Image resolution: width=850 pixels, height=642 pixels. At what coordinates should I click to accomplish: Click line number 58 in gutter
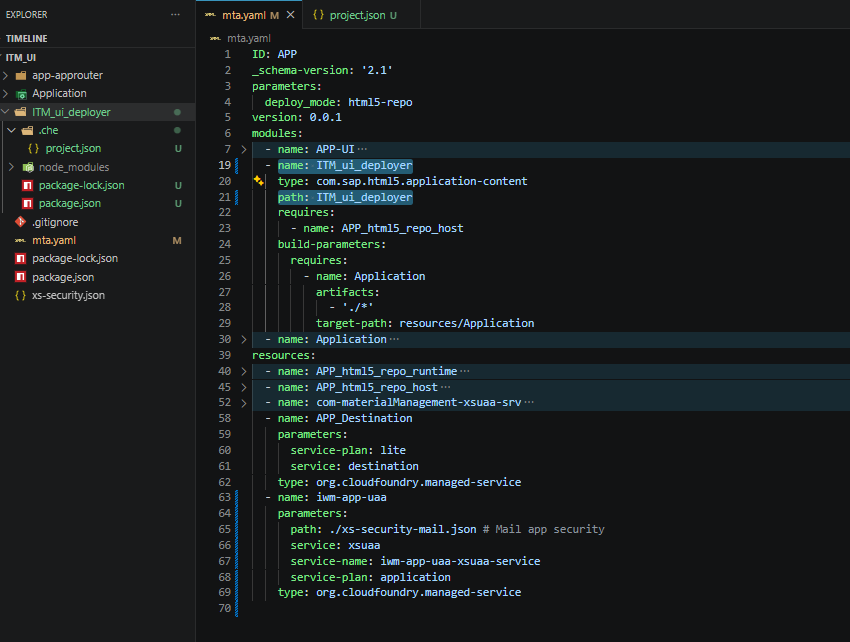pyautogui.click(x=224, y=418)
